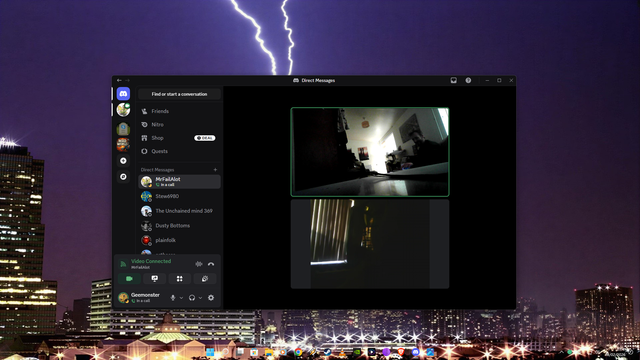Open Discord icon in the taskbar
The height and width of the screenshot is (360, 640).
point(416,352)
